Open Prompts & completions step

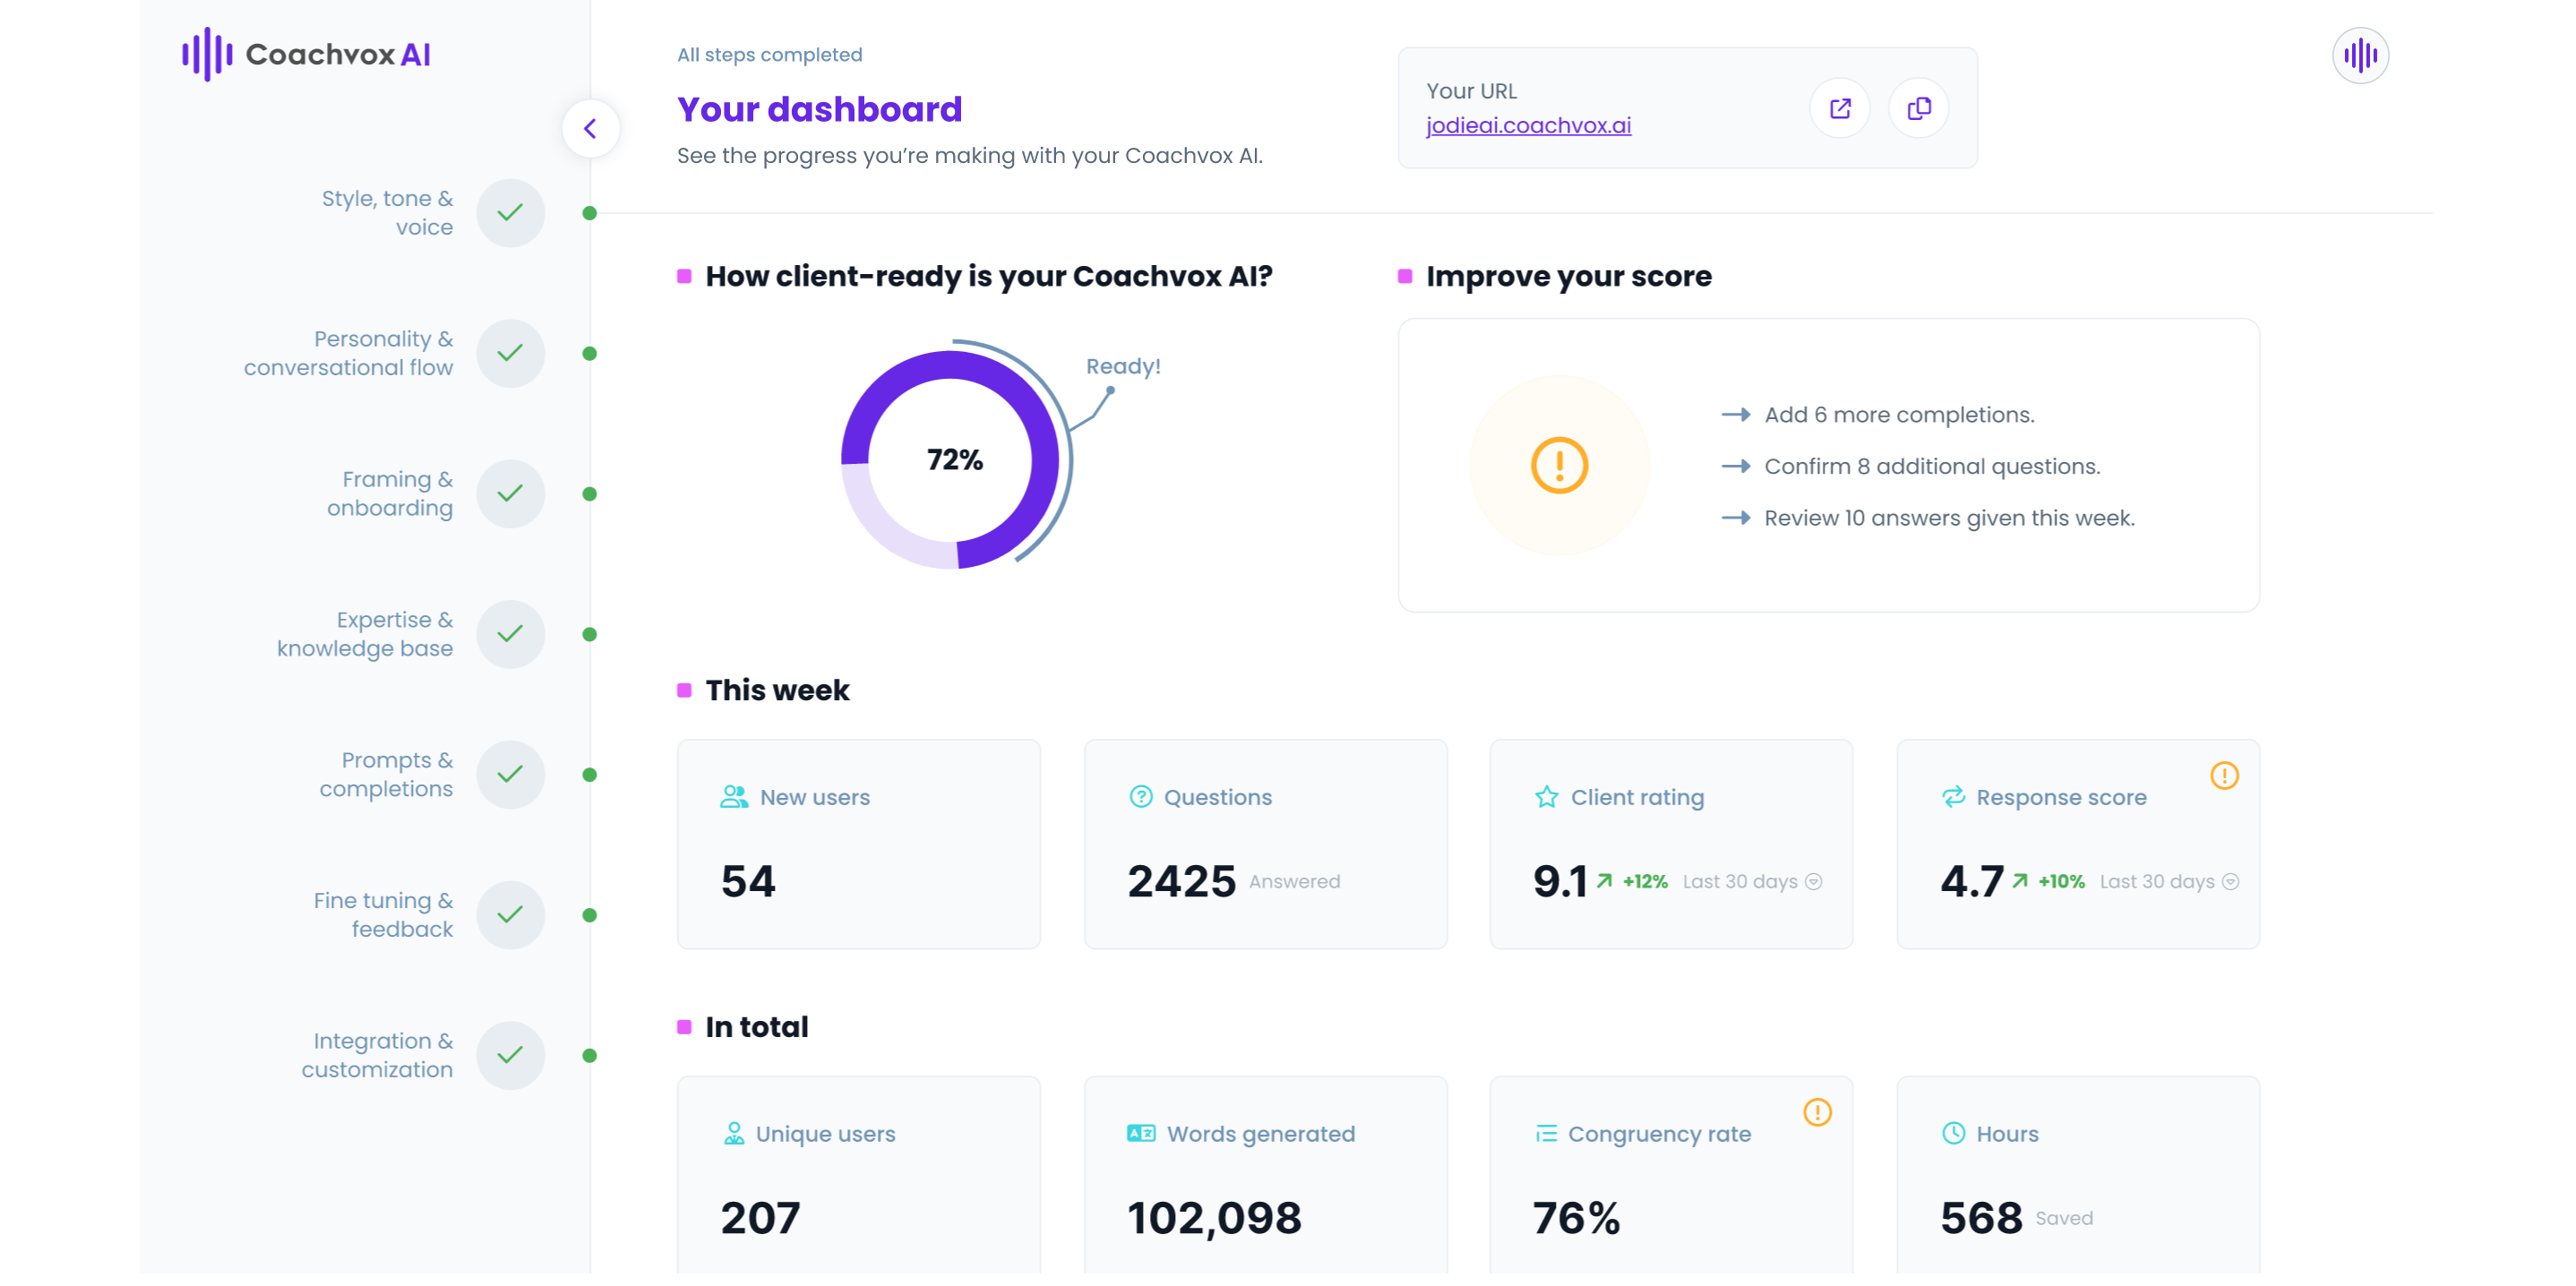pyautogui.click(x=385, y=774)
